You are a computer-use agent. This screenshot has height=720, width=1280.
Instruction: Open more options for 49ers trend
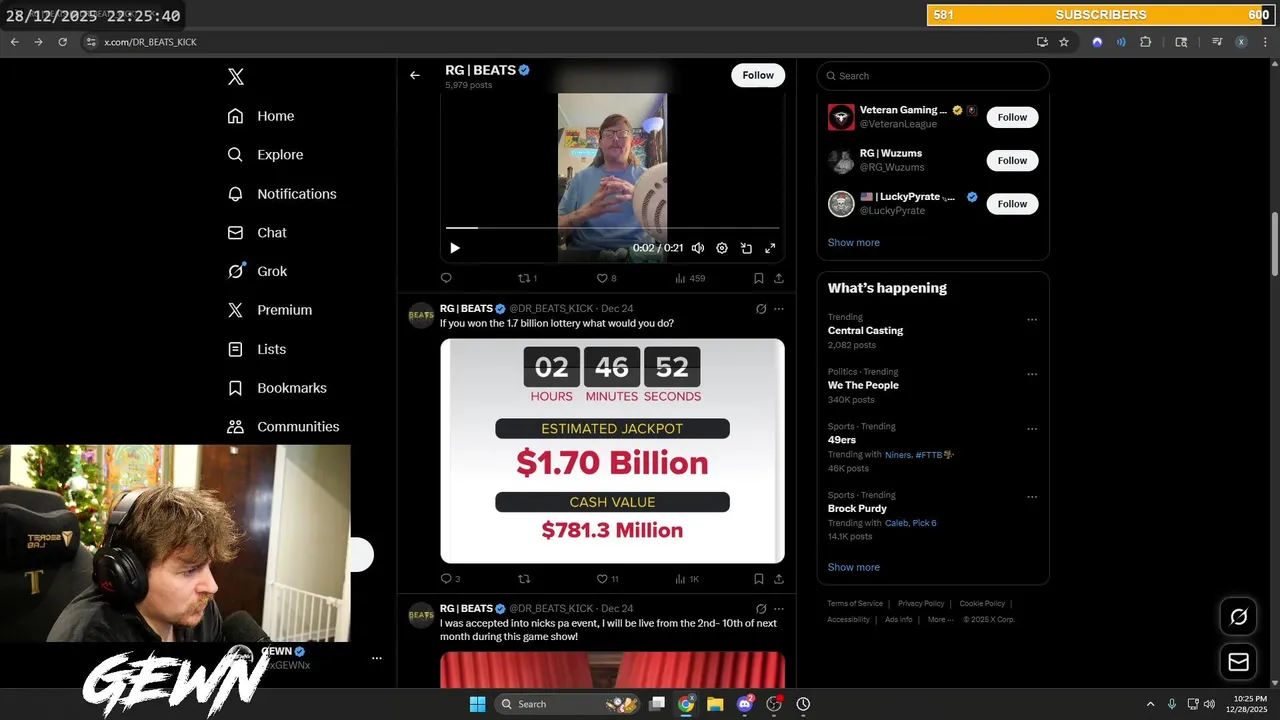click(x=1032, y=430)
